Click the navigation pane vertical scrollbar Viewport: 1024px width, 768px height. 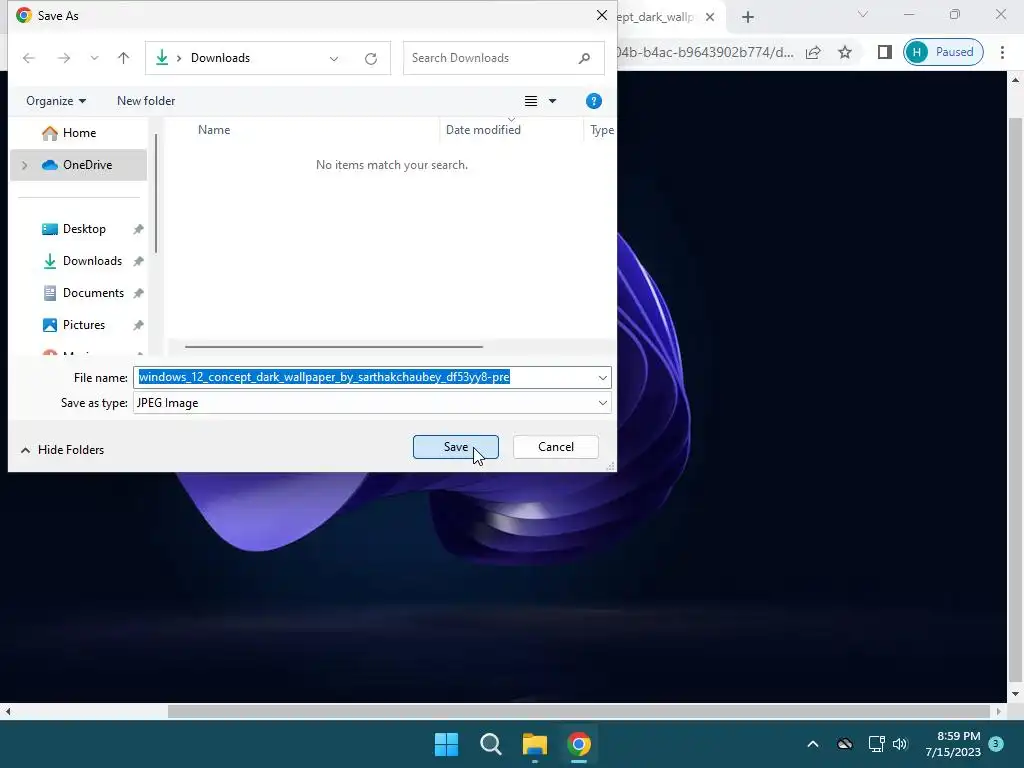coord(156,193)
